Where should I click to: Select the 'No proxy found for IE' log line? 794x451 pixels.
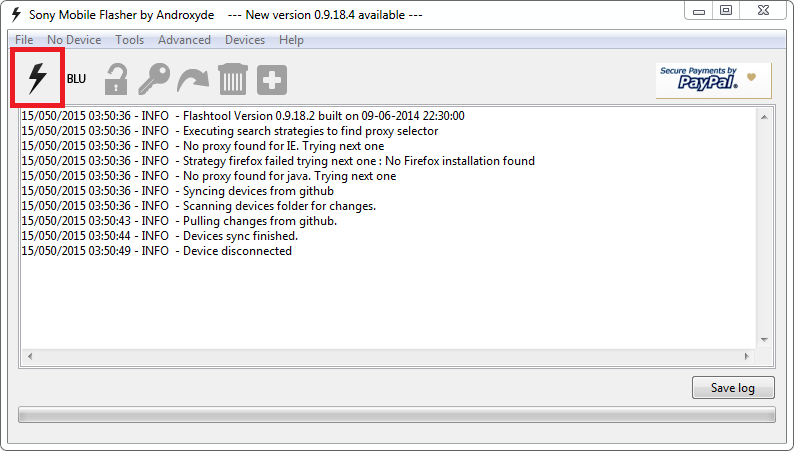click(x=203, y=146)
